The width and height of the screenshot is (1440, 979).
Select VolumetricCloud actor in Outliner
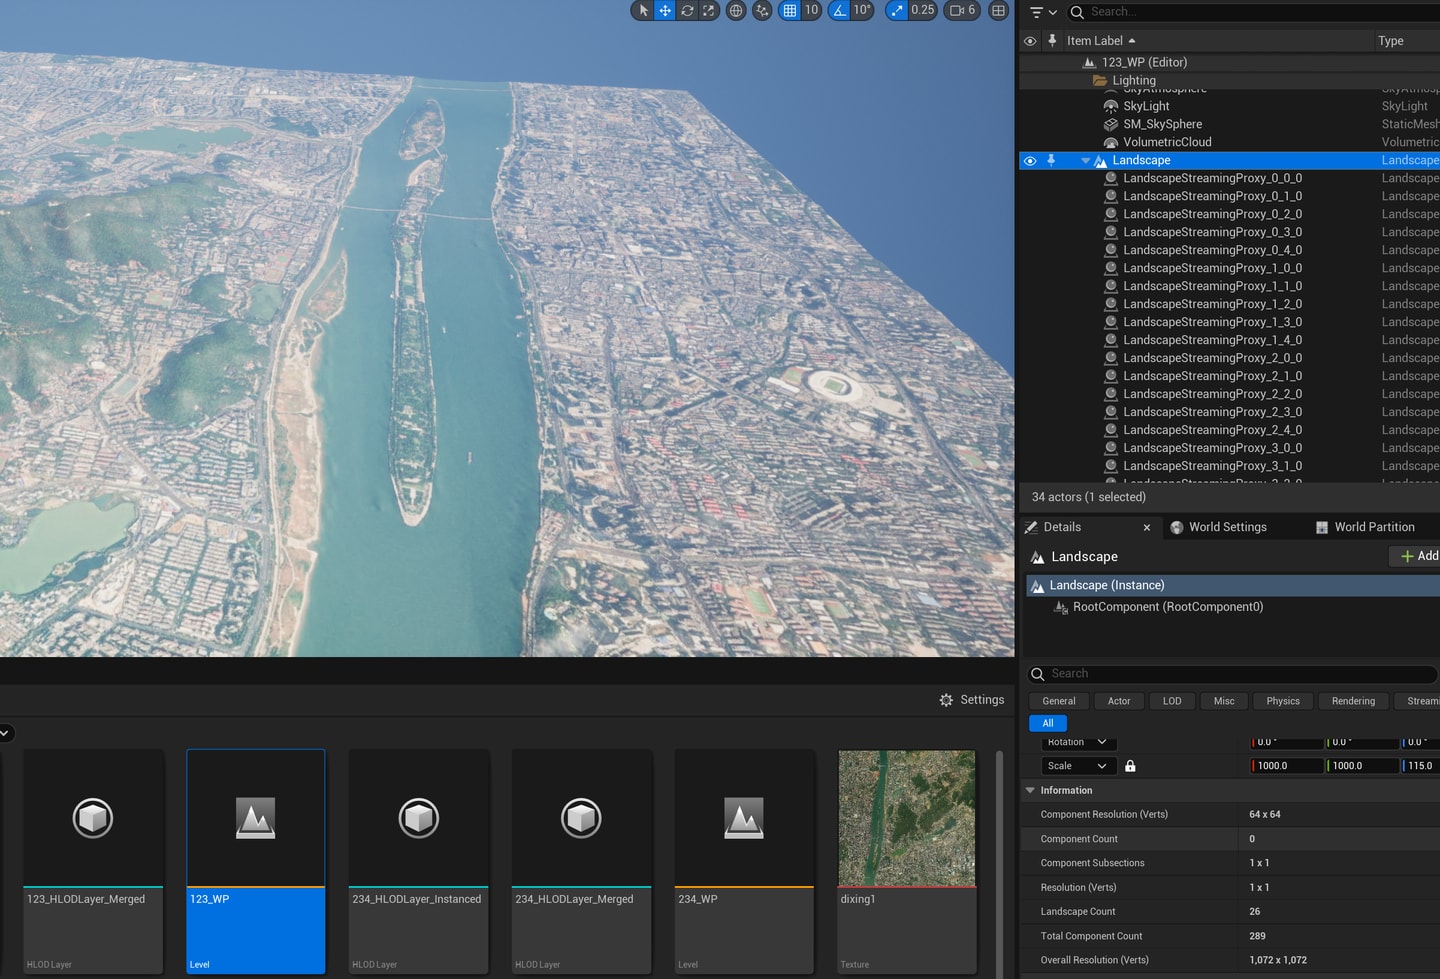1167,142
